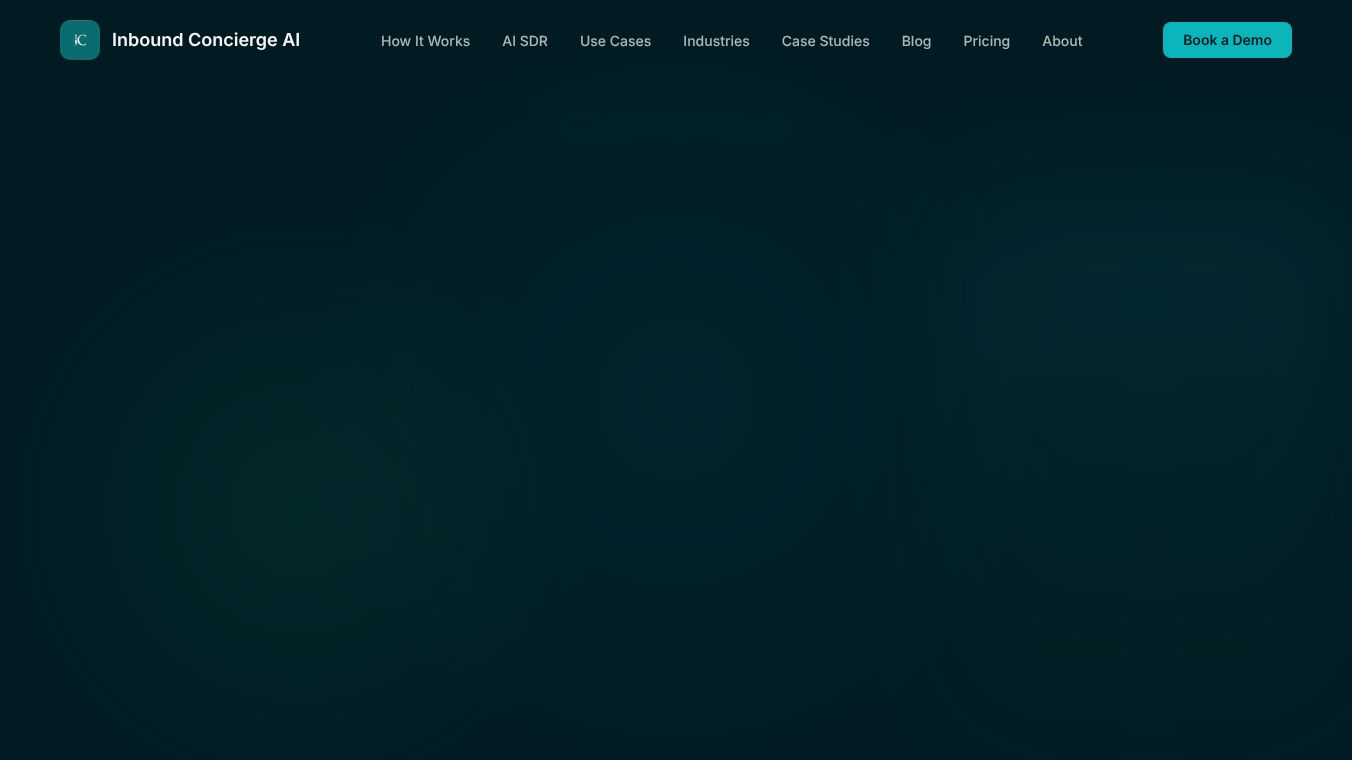Select Use Cases in the navigation

pyautogui.click(x=615, y=41)
